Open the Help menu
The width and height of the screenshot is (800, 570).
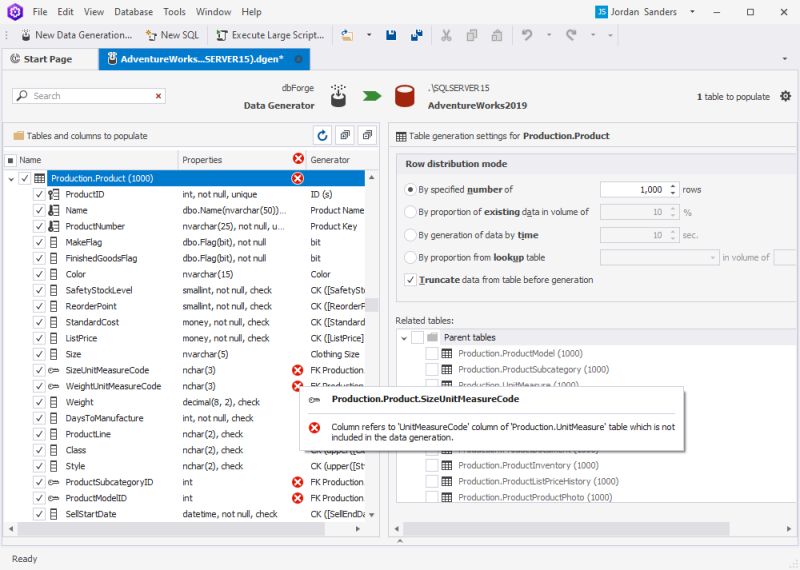click(x=252, y=12)
